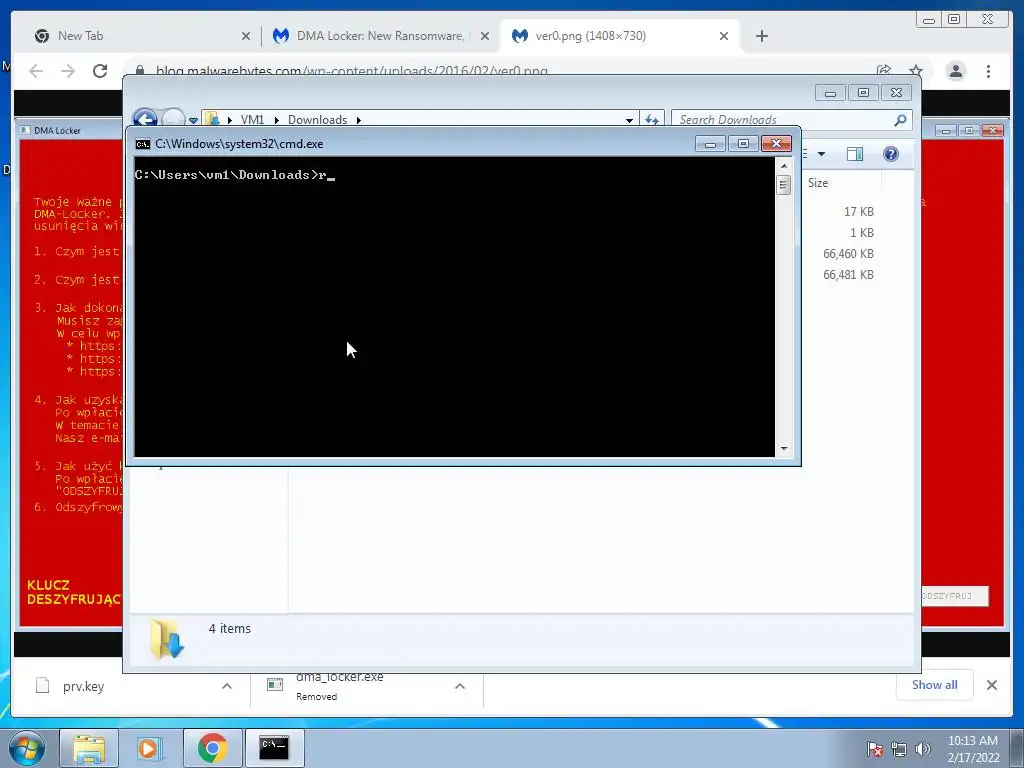
Task: Close the cmd.exe window
Action: (776, 144)
